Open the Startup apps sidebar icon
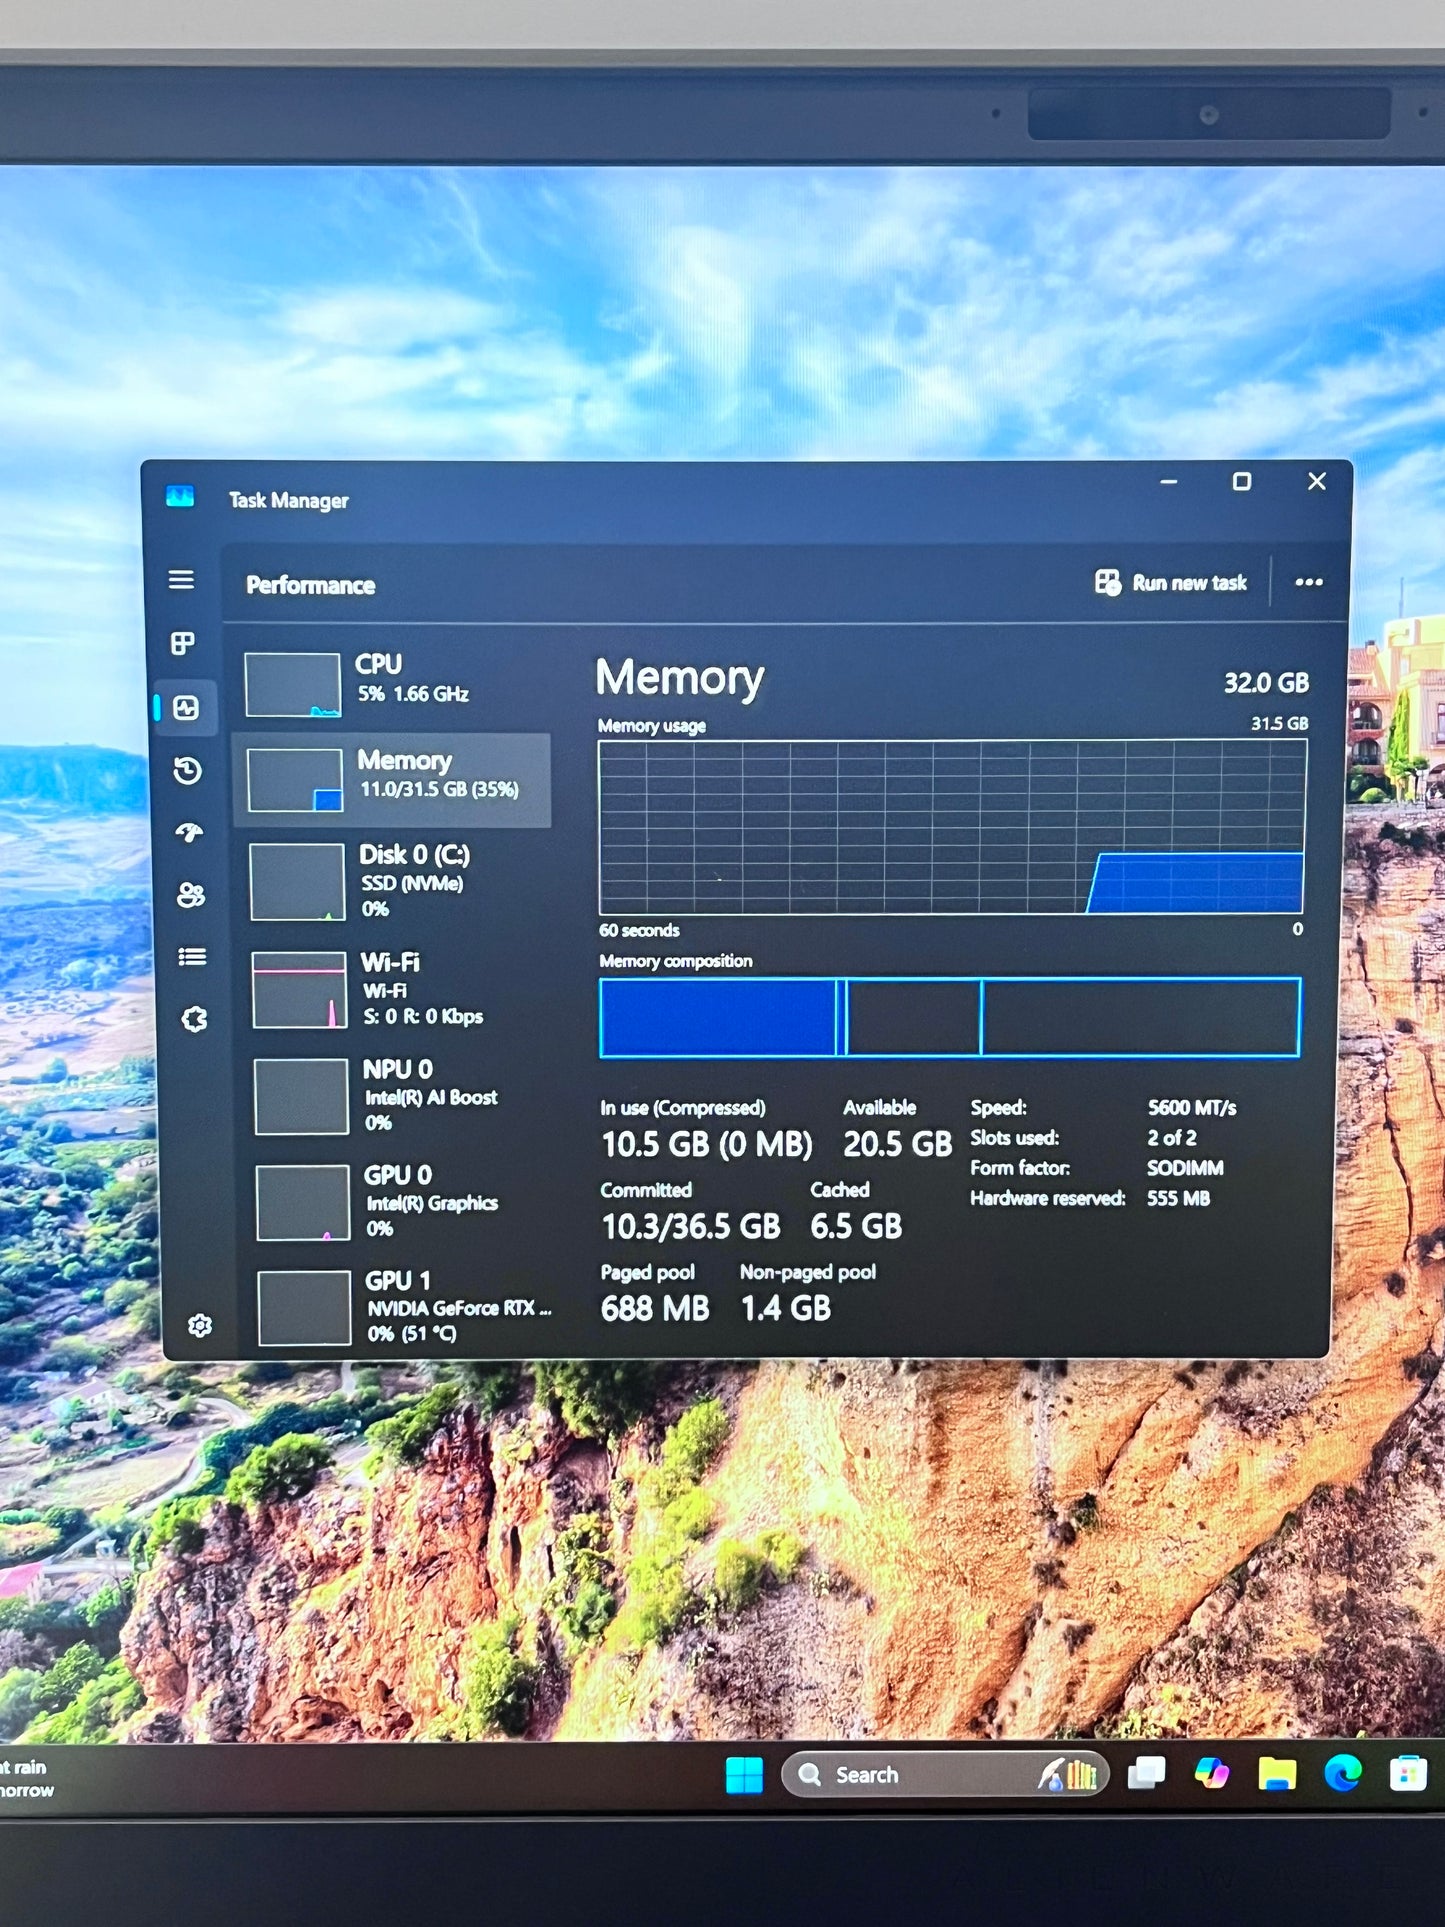Image resolution: width=1445 pixels, height=1927 pixels. (x=189, y=832)
